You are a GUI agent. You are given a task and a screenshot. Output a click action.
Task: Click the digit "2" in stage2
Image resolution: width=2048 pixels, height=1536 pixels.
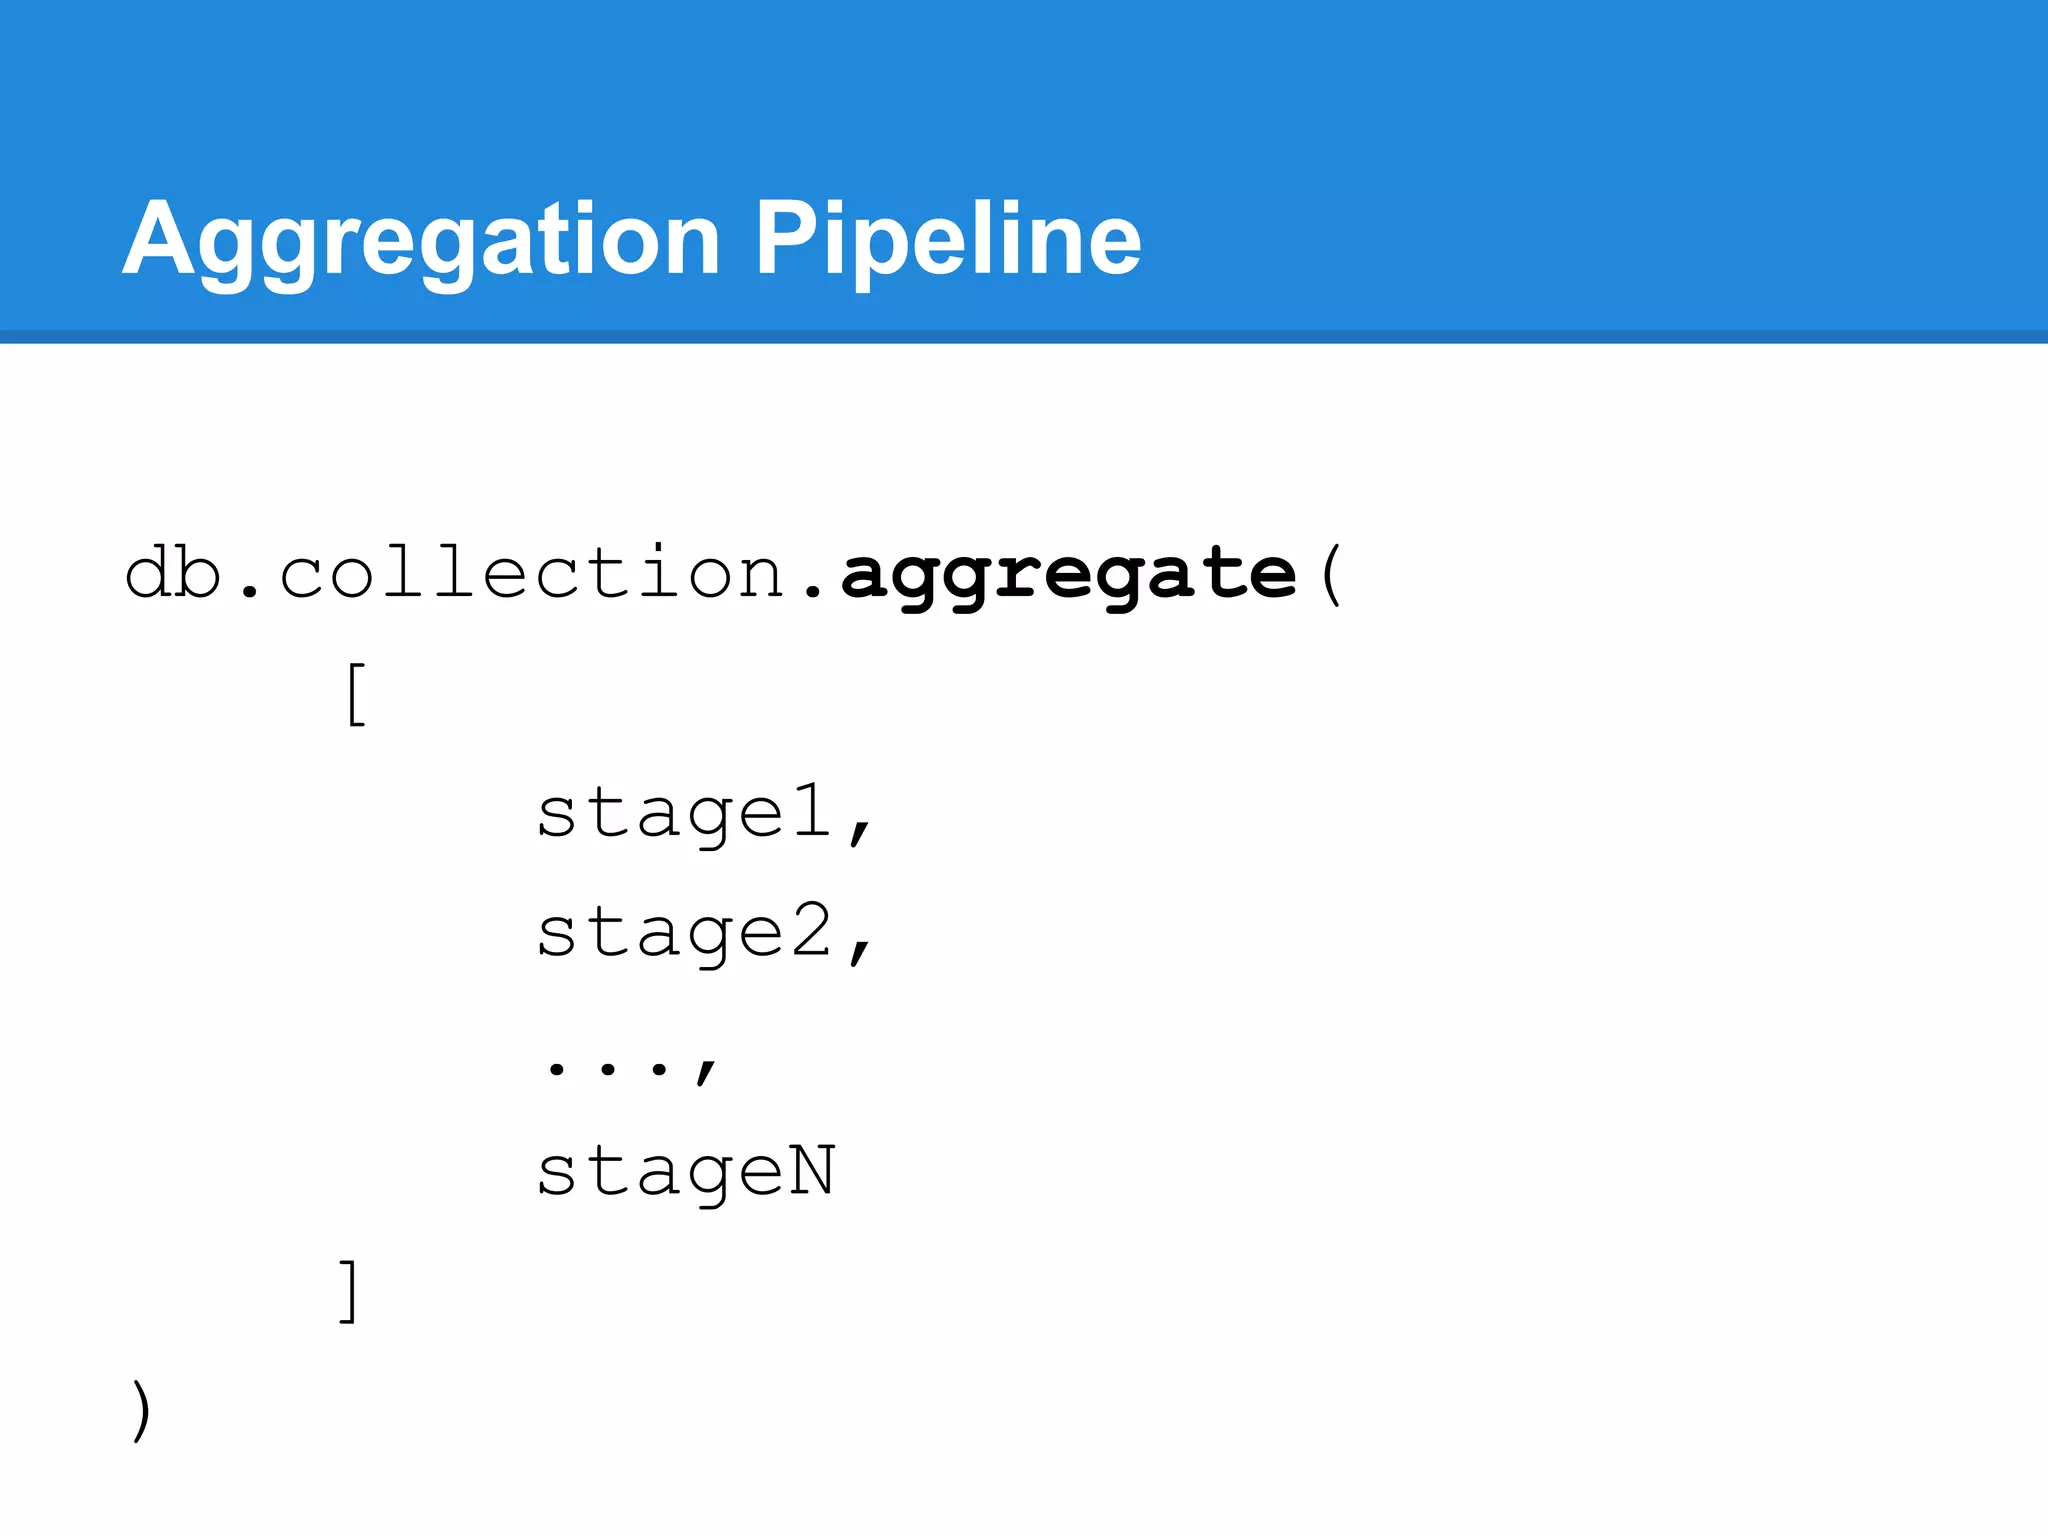click(810, 931)
